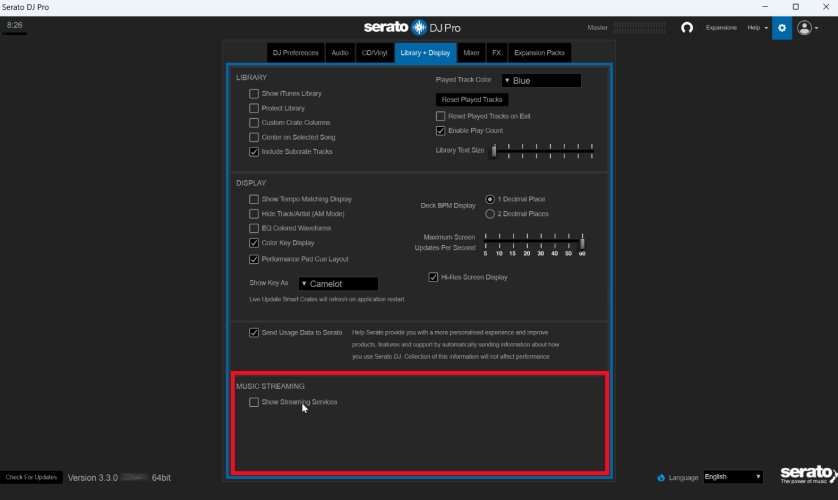Open the Expansion Packs tab
Screen dimensions: 838x500
(x=539, y=53)
